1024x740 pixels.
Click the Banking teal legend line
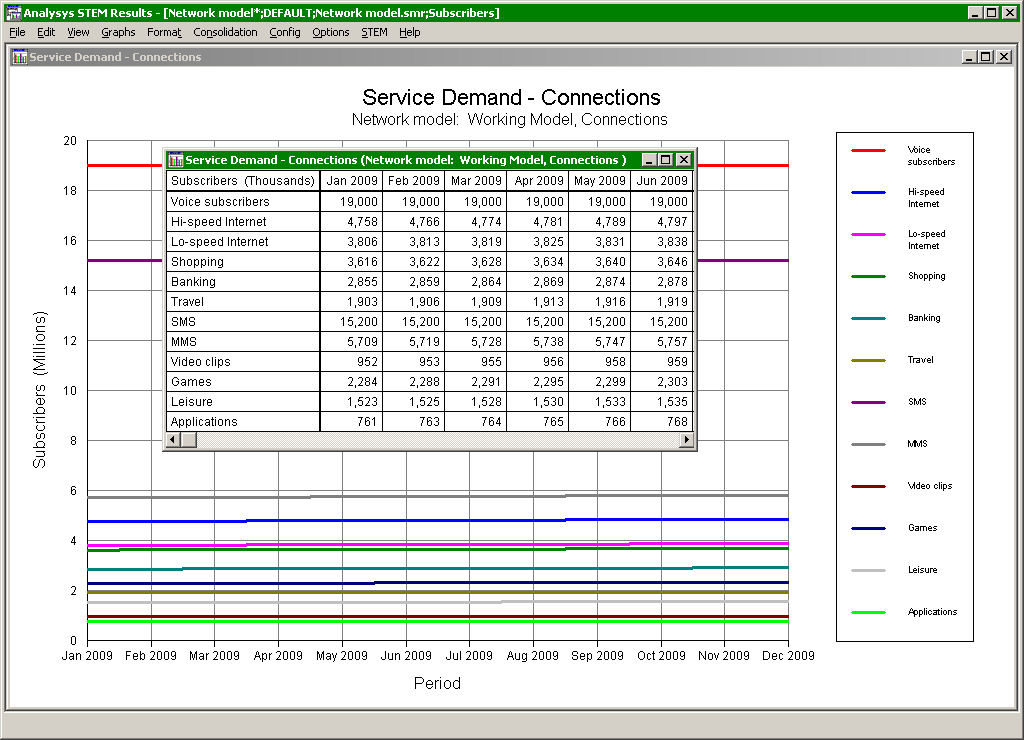[x=868, y=319]
